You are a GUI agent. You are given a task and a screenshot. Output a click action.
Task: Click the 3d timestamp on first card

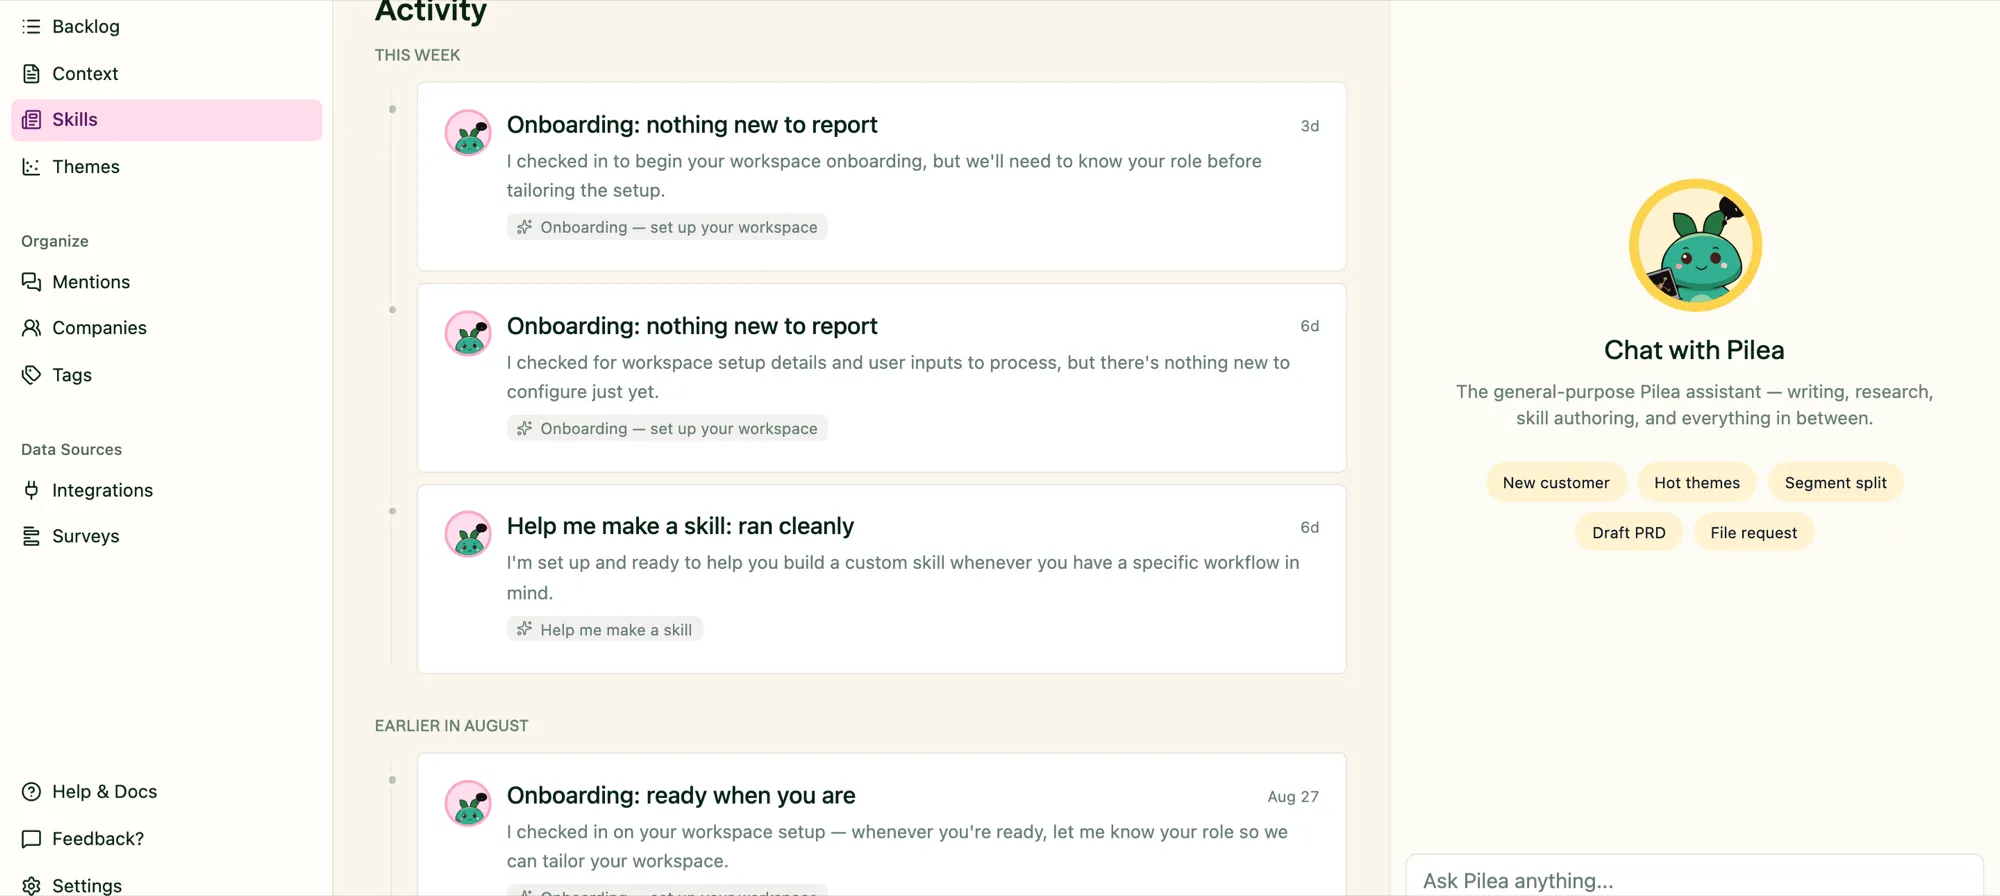tap(1309, 126)
